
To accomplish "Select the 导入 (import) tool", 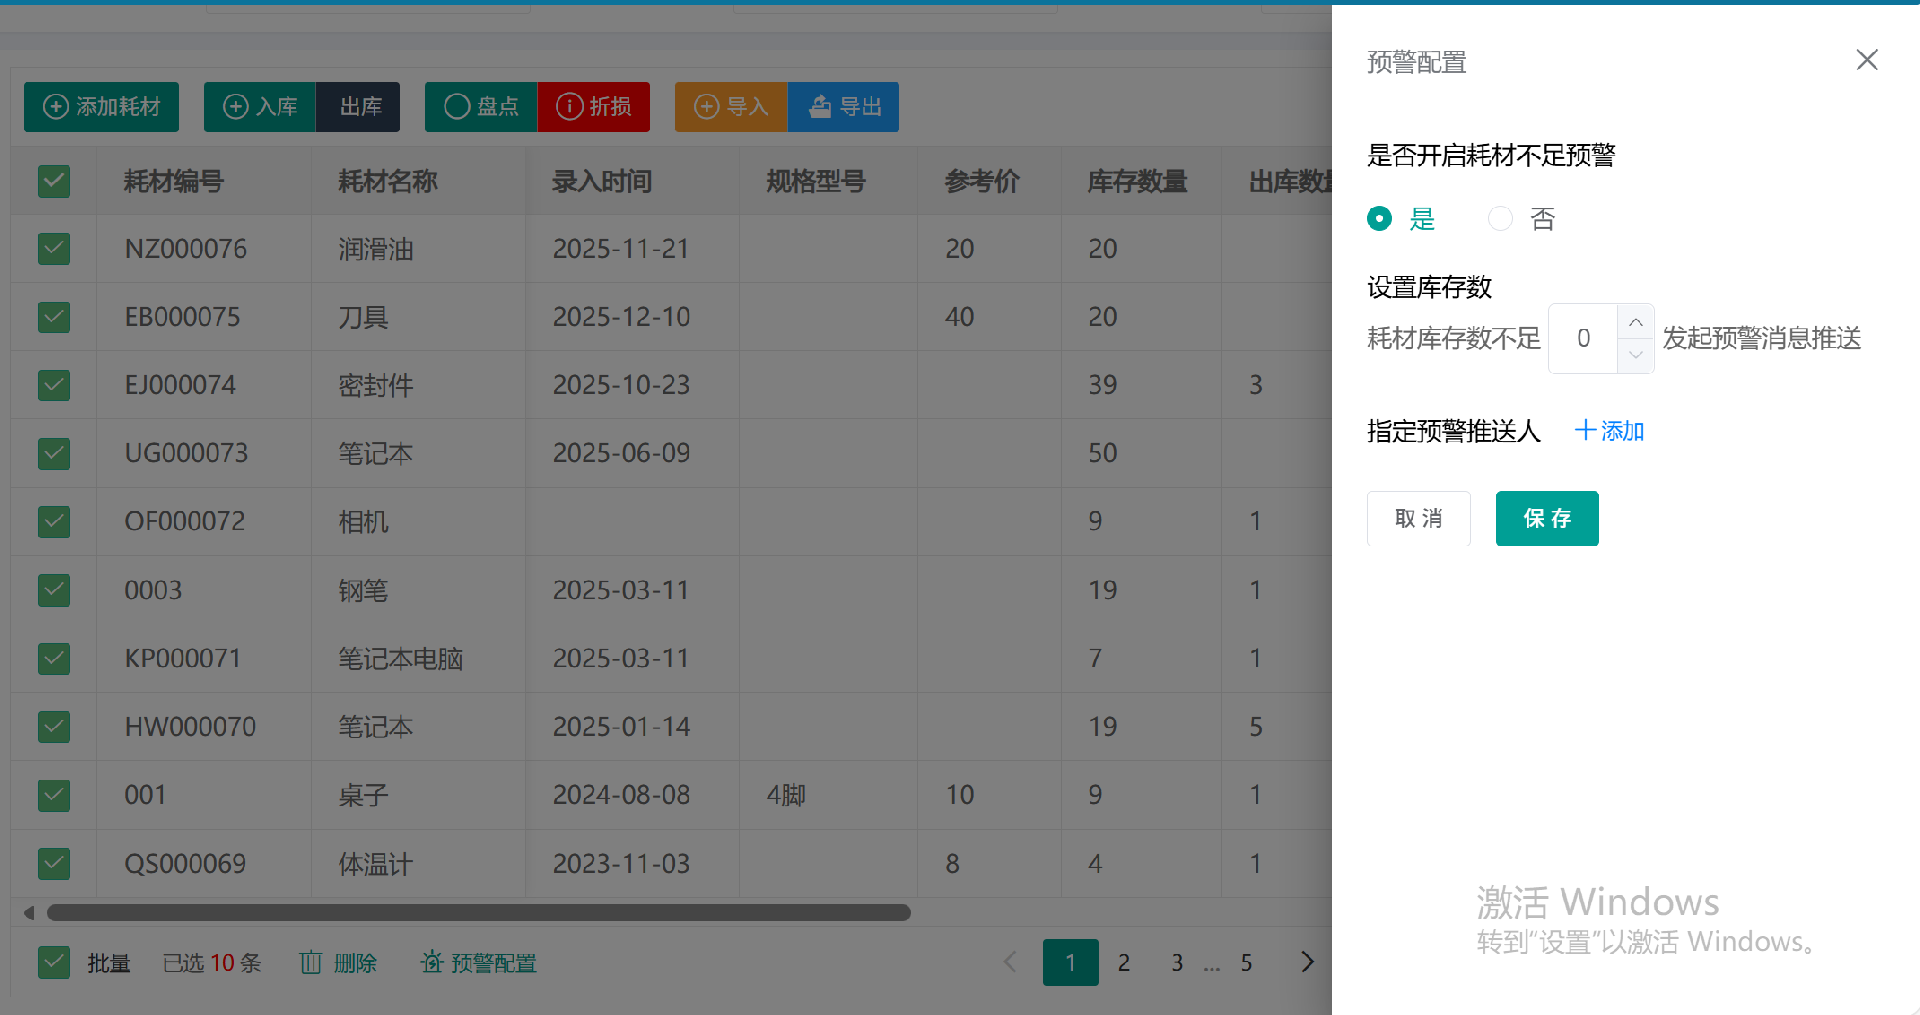I will pos(730,106).
